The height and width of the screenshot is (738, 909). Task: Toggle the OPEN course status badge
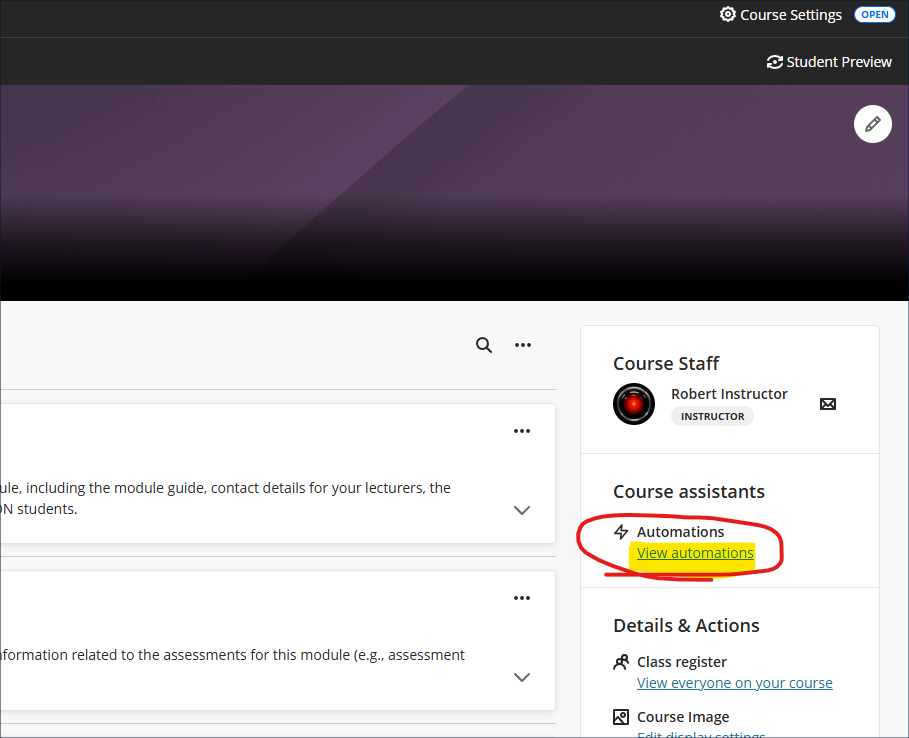point(875,15)
